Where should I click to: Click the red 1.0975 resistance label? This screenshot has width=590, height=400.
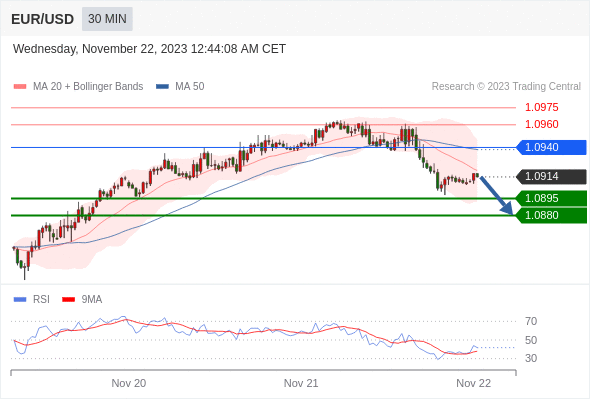pyautogui.click(x=541, y=107)
